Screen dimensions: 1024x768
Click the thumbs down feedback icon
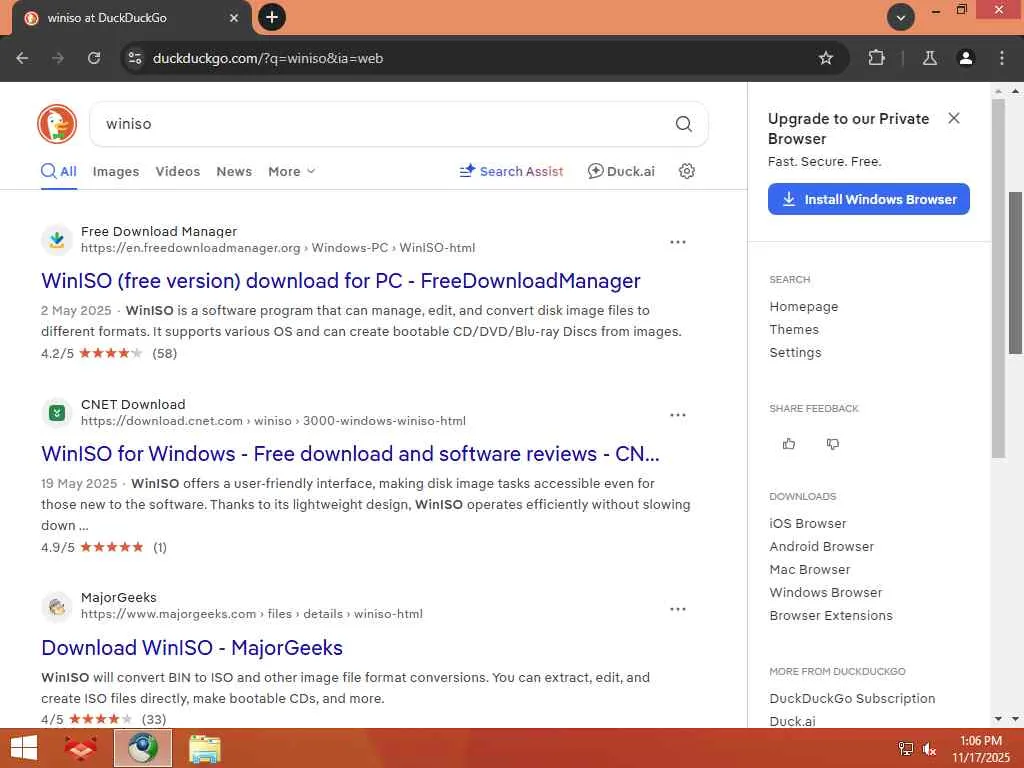(x=833, y=444)
